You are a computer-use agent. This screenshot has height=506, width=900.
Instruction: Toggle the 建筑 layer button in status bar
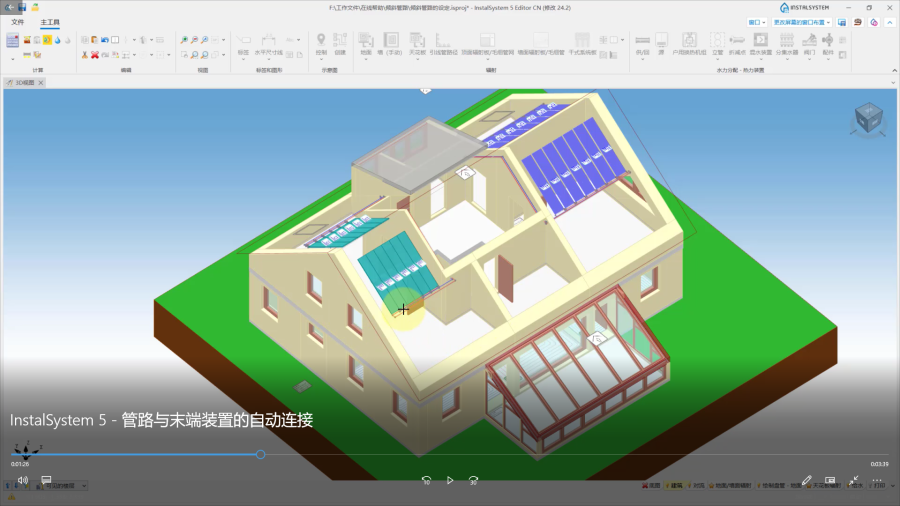coord(675,485)
